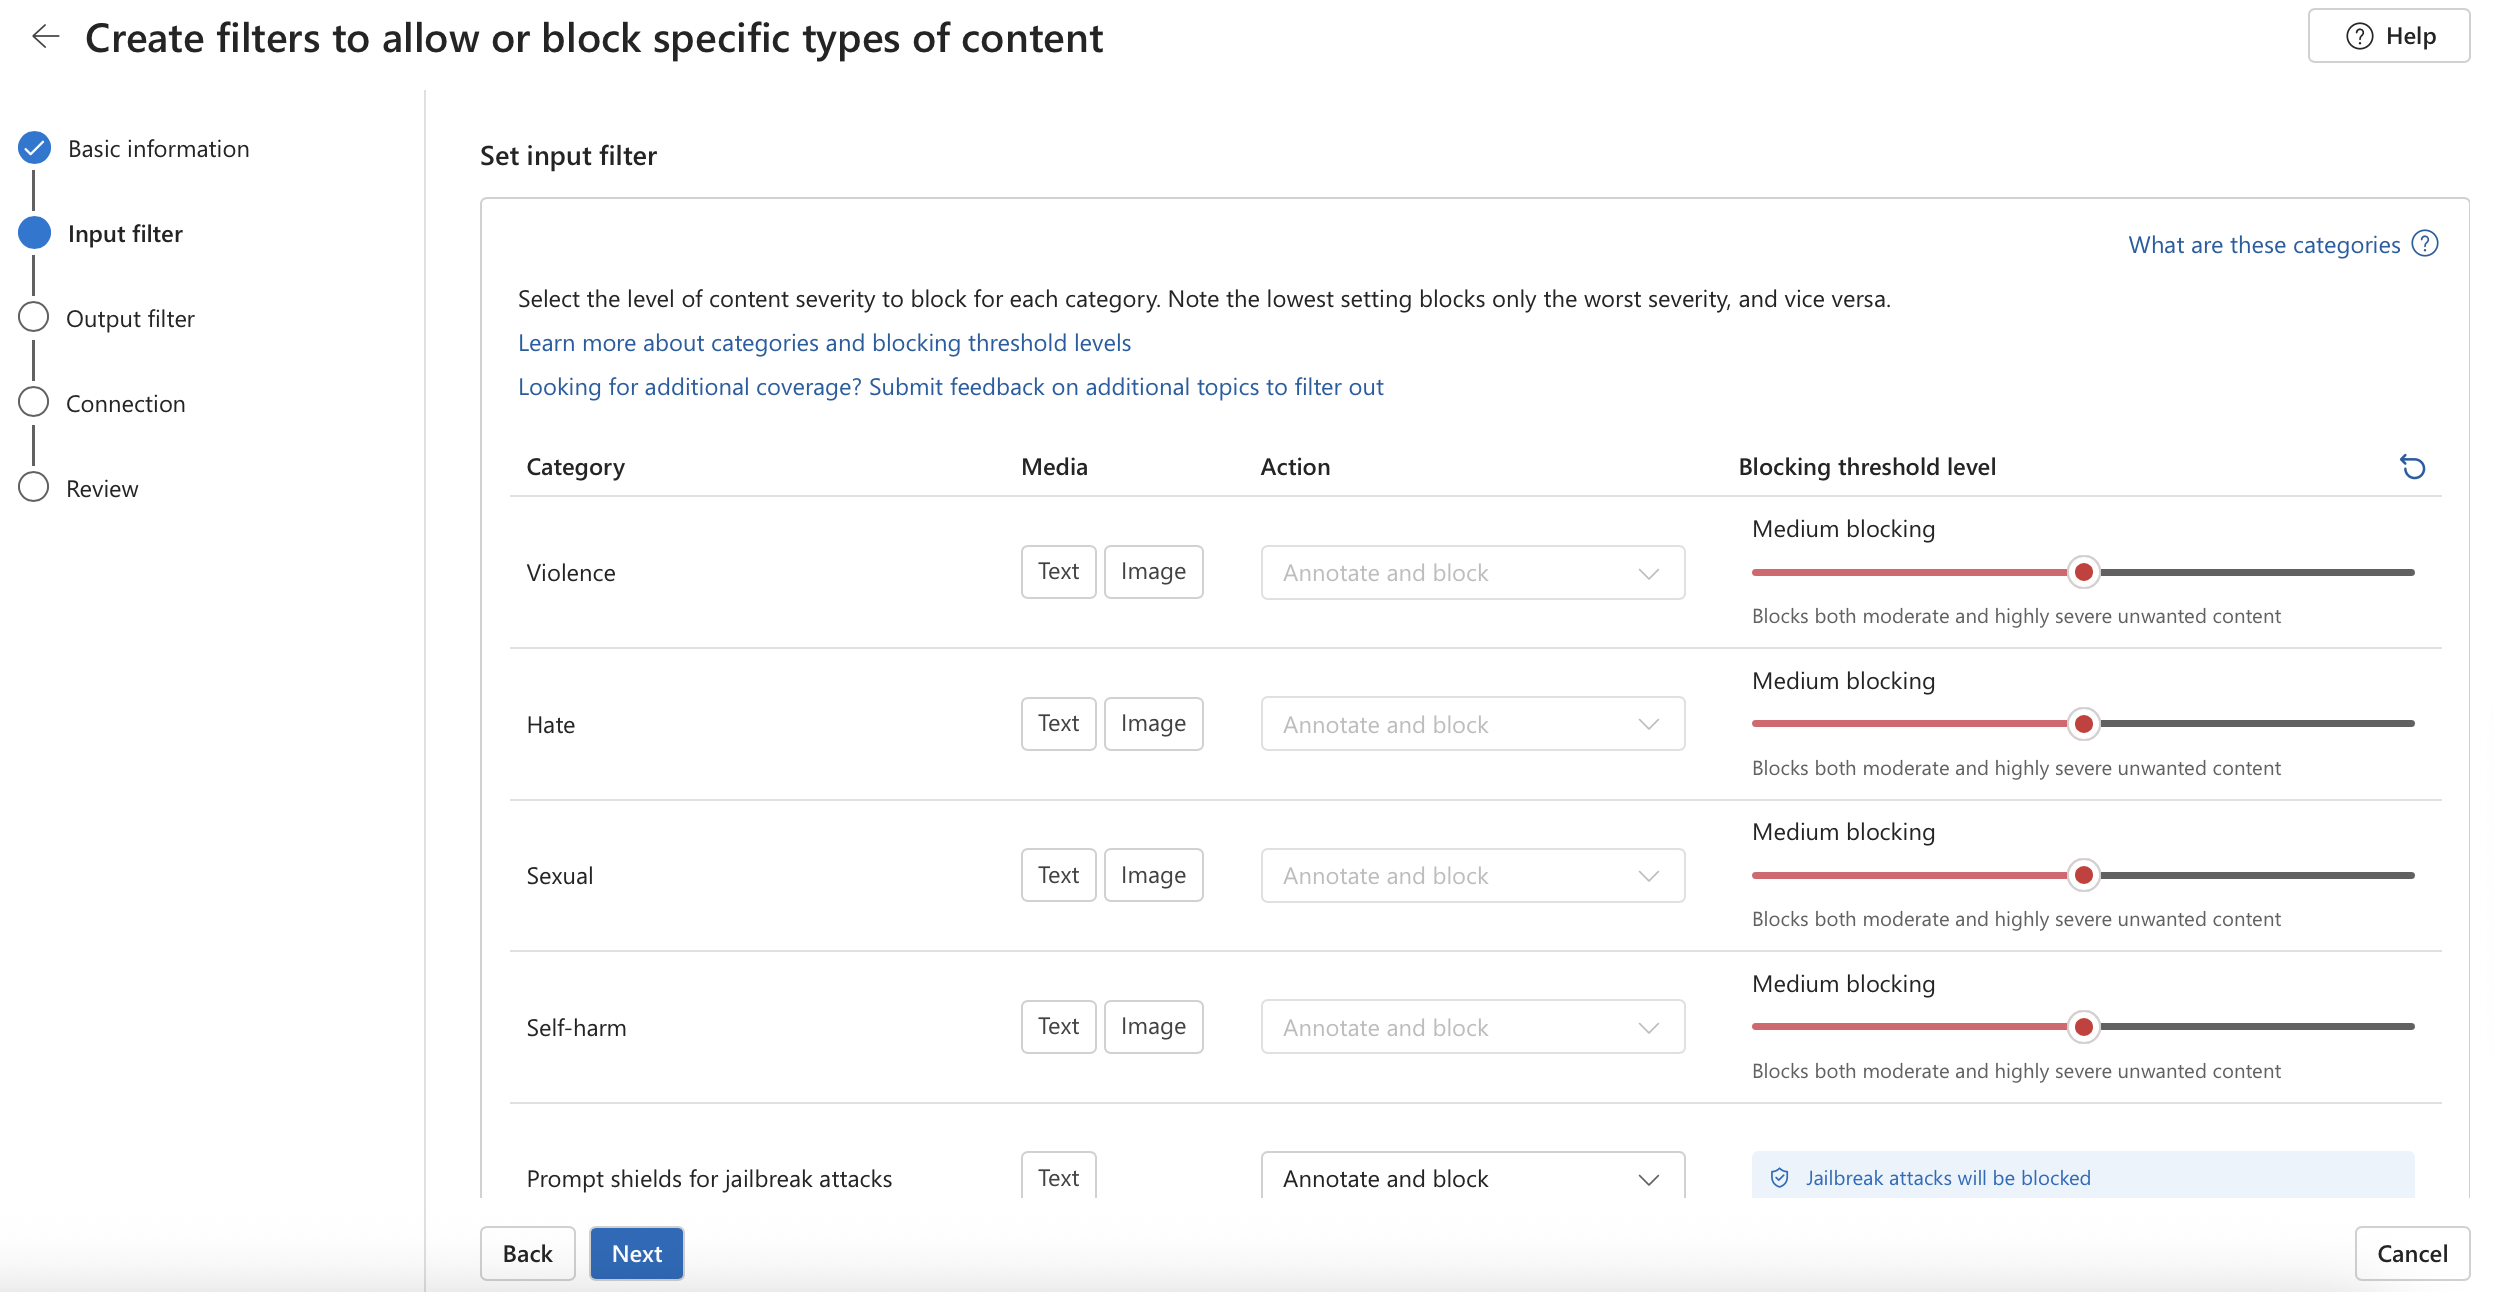
Task: Click the back arrow icon
Action: (x=45, y=37)
